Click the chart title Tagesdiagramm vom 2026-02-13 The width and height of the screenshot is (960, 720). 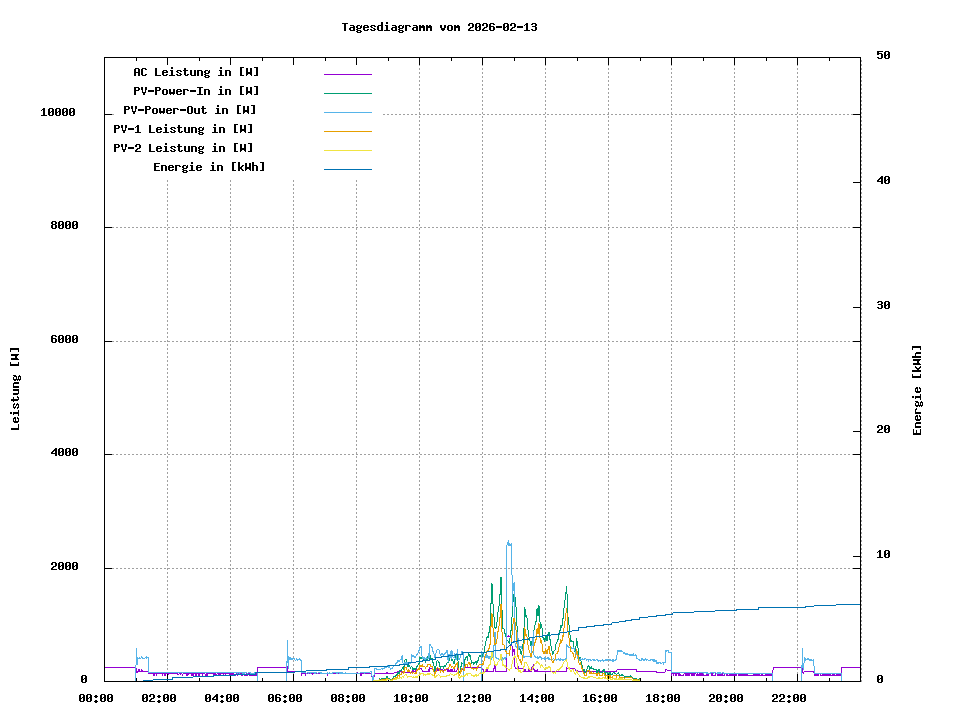click(x=439, y=27)
